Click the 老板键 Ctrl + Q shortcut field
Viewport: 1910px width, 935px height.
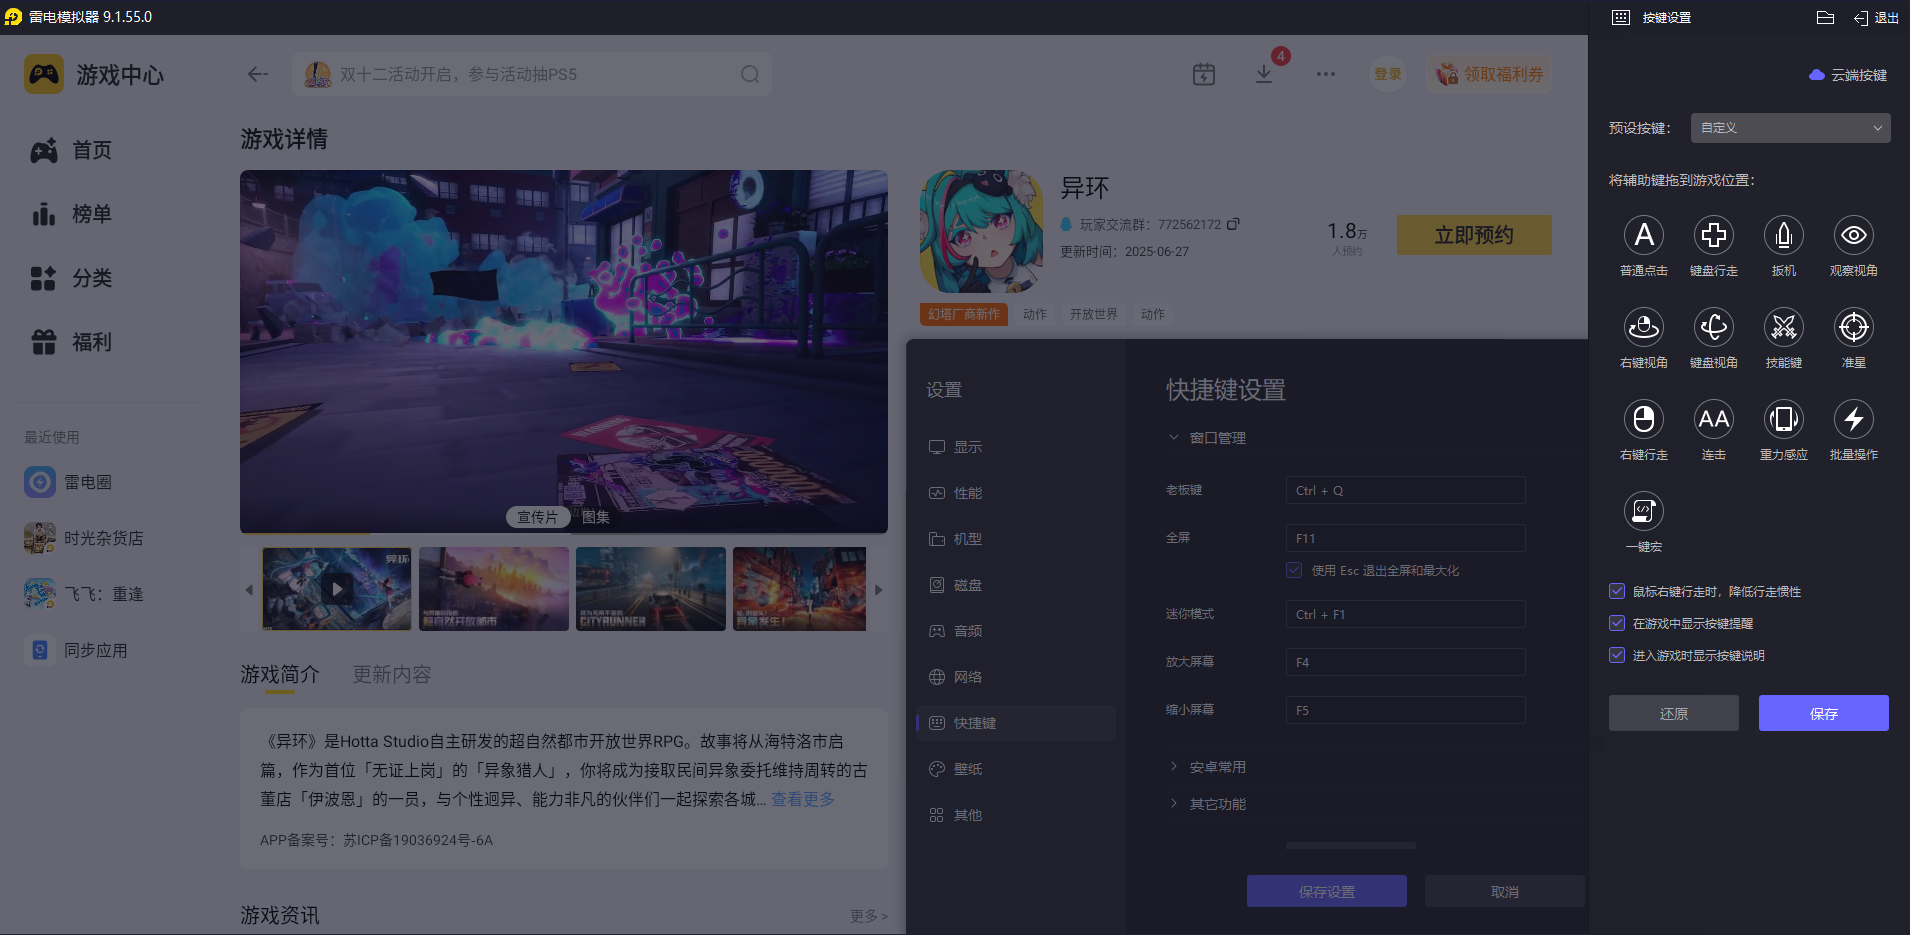[1405, 490]
